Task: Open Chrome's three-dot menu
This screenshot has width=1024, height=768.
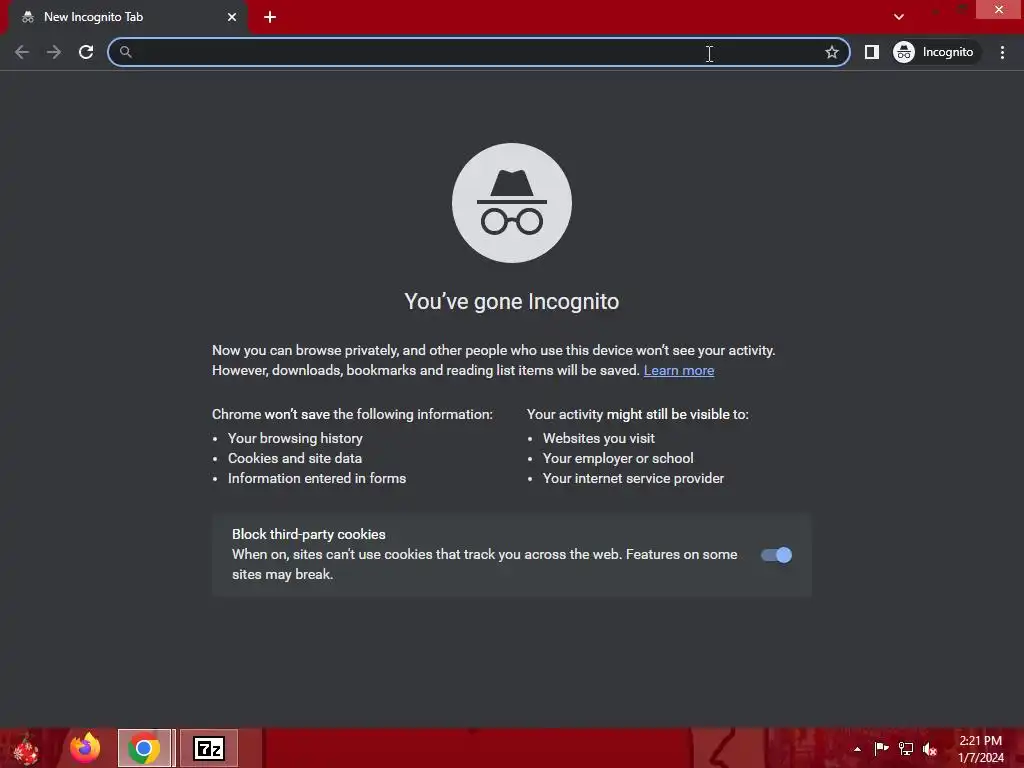Action: (1002, 52)
